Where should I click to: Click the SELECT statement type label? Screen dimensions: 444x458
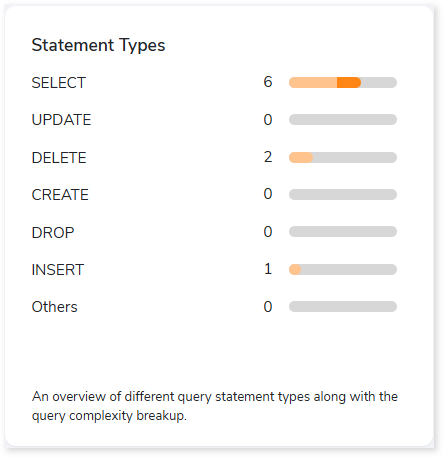[59, 83]
